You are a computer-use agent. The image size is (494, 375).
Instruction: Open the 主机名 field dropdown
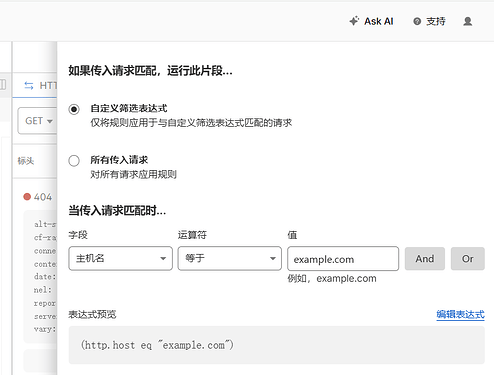pyautogui.click(x=120, y=258)
